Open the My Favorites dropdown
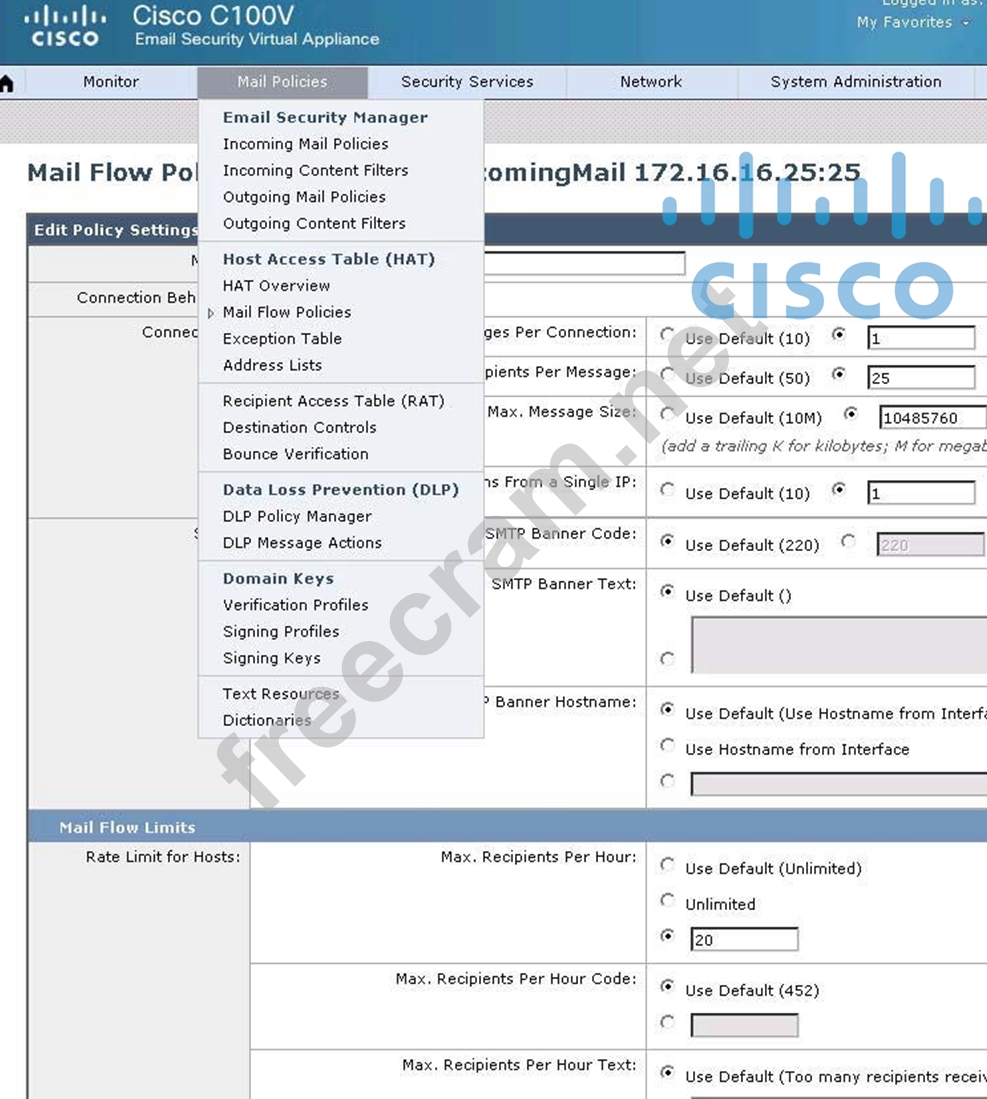Image resolution: width=987 pixels, height=1099 pixels. (912, 22)
